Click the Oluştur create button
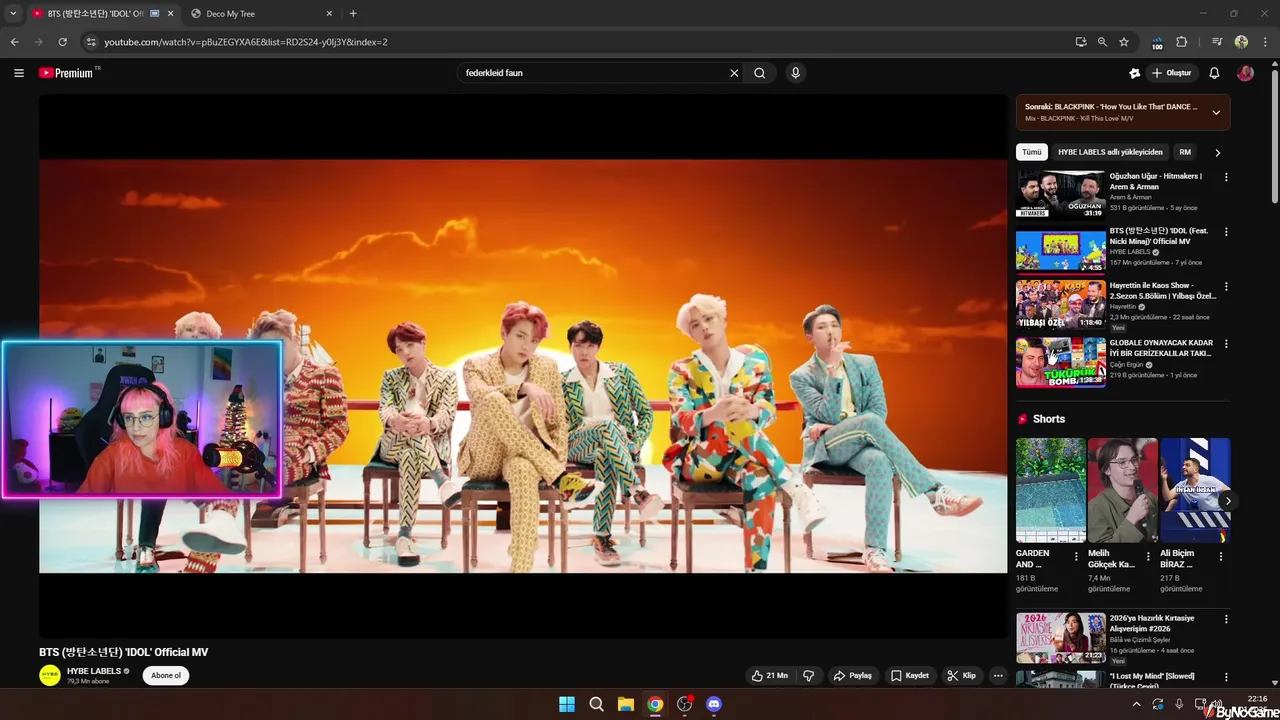This screenshot has height=720, width=1280. tap(1172, 73)
